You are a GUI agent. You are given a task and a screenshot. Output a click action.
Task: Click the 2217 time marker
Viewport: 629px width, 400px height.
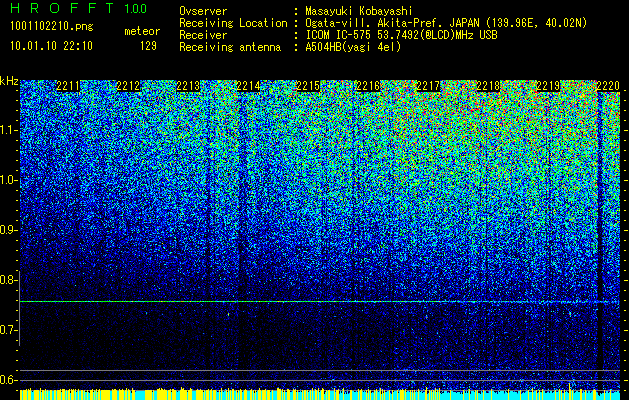tap(428, 86)
